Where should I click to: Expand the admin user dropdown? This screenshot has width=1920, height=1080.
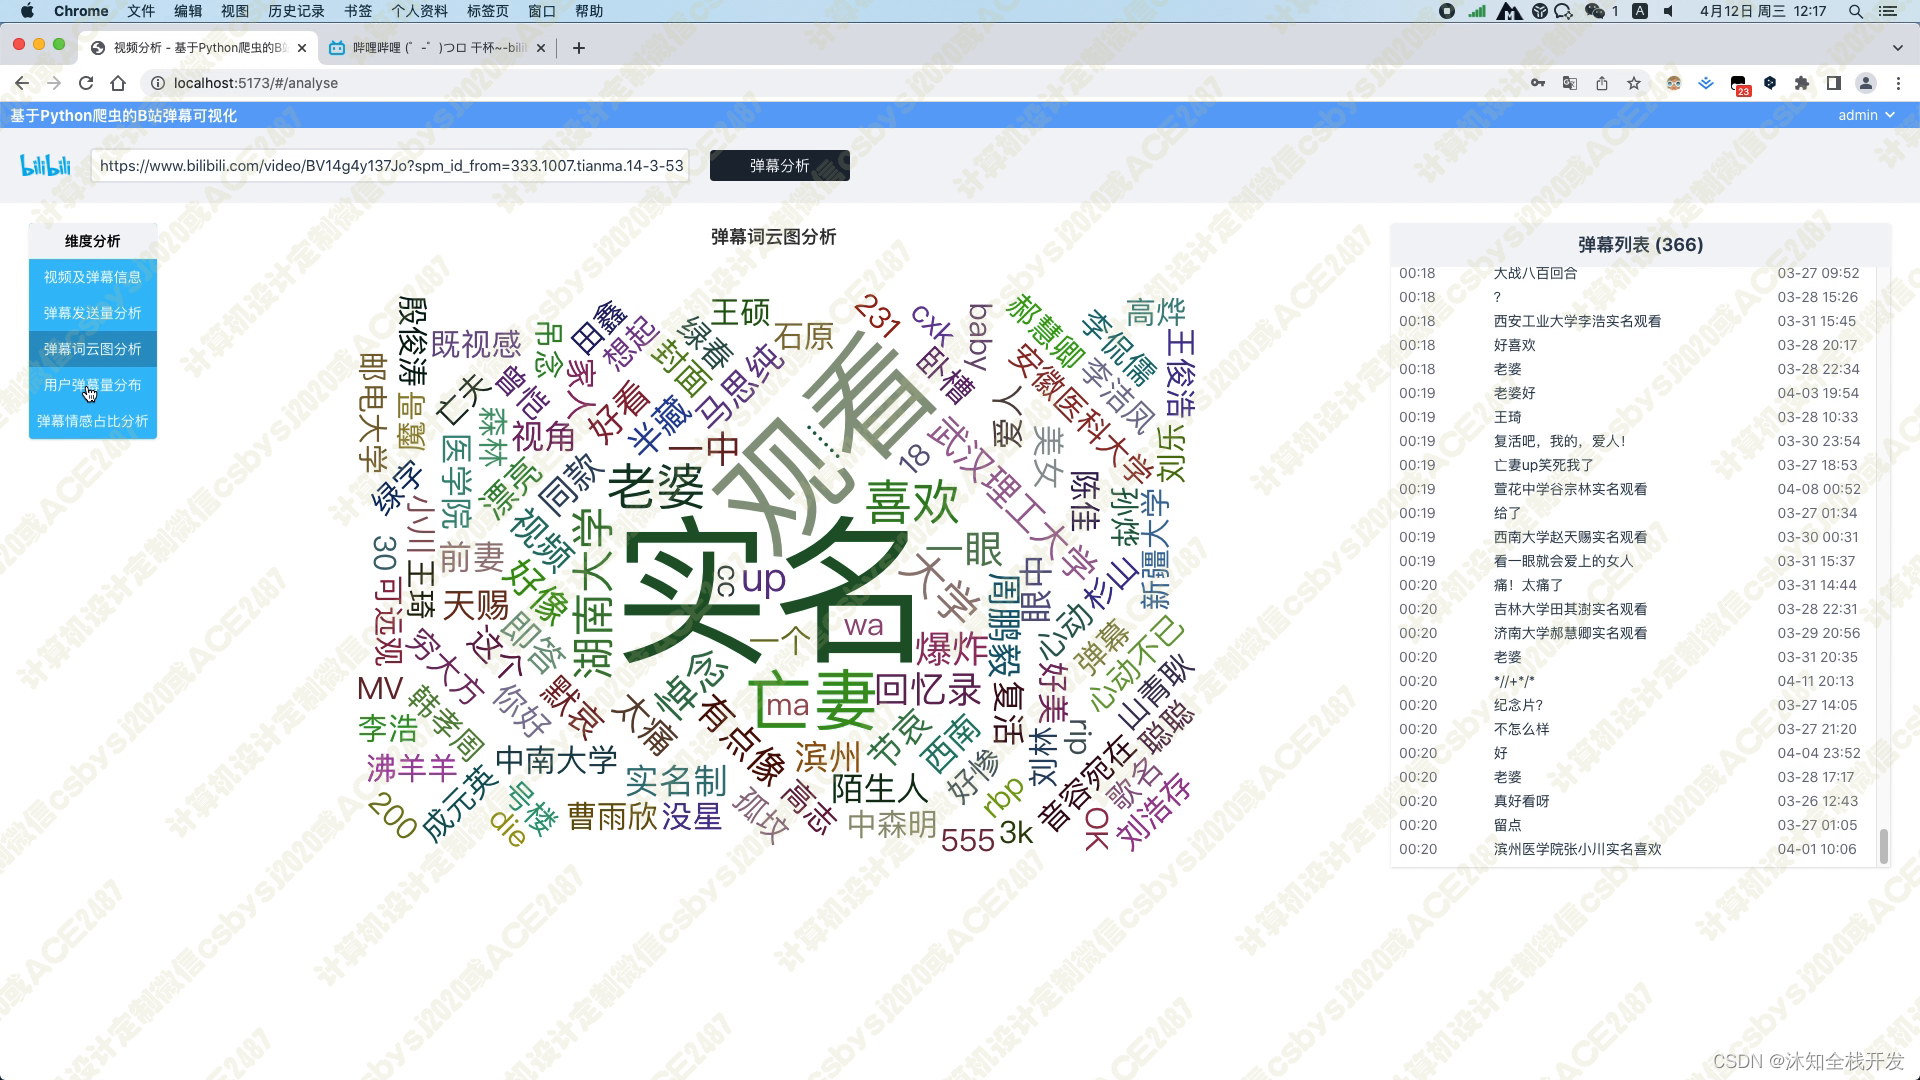(x=1866, y=115)
